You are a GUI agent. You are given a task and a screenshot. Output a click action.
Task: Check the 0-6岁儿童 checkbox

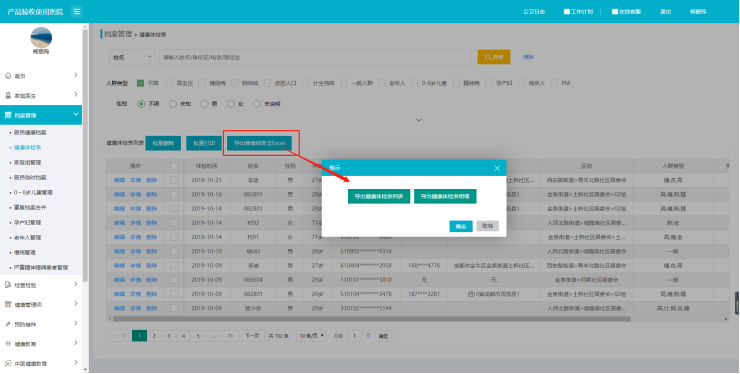point(414,83)
